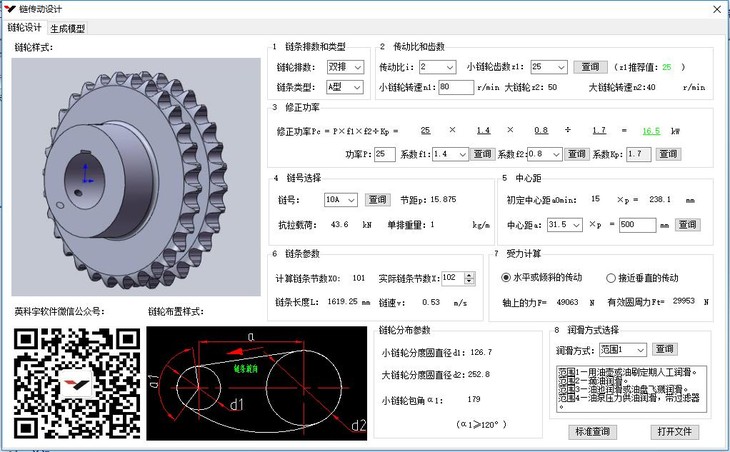Click the 功率P input field
Viewport: 730px width, 452px height.
tap(385, 154)
